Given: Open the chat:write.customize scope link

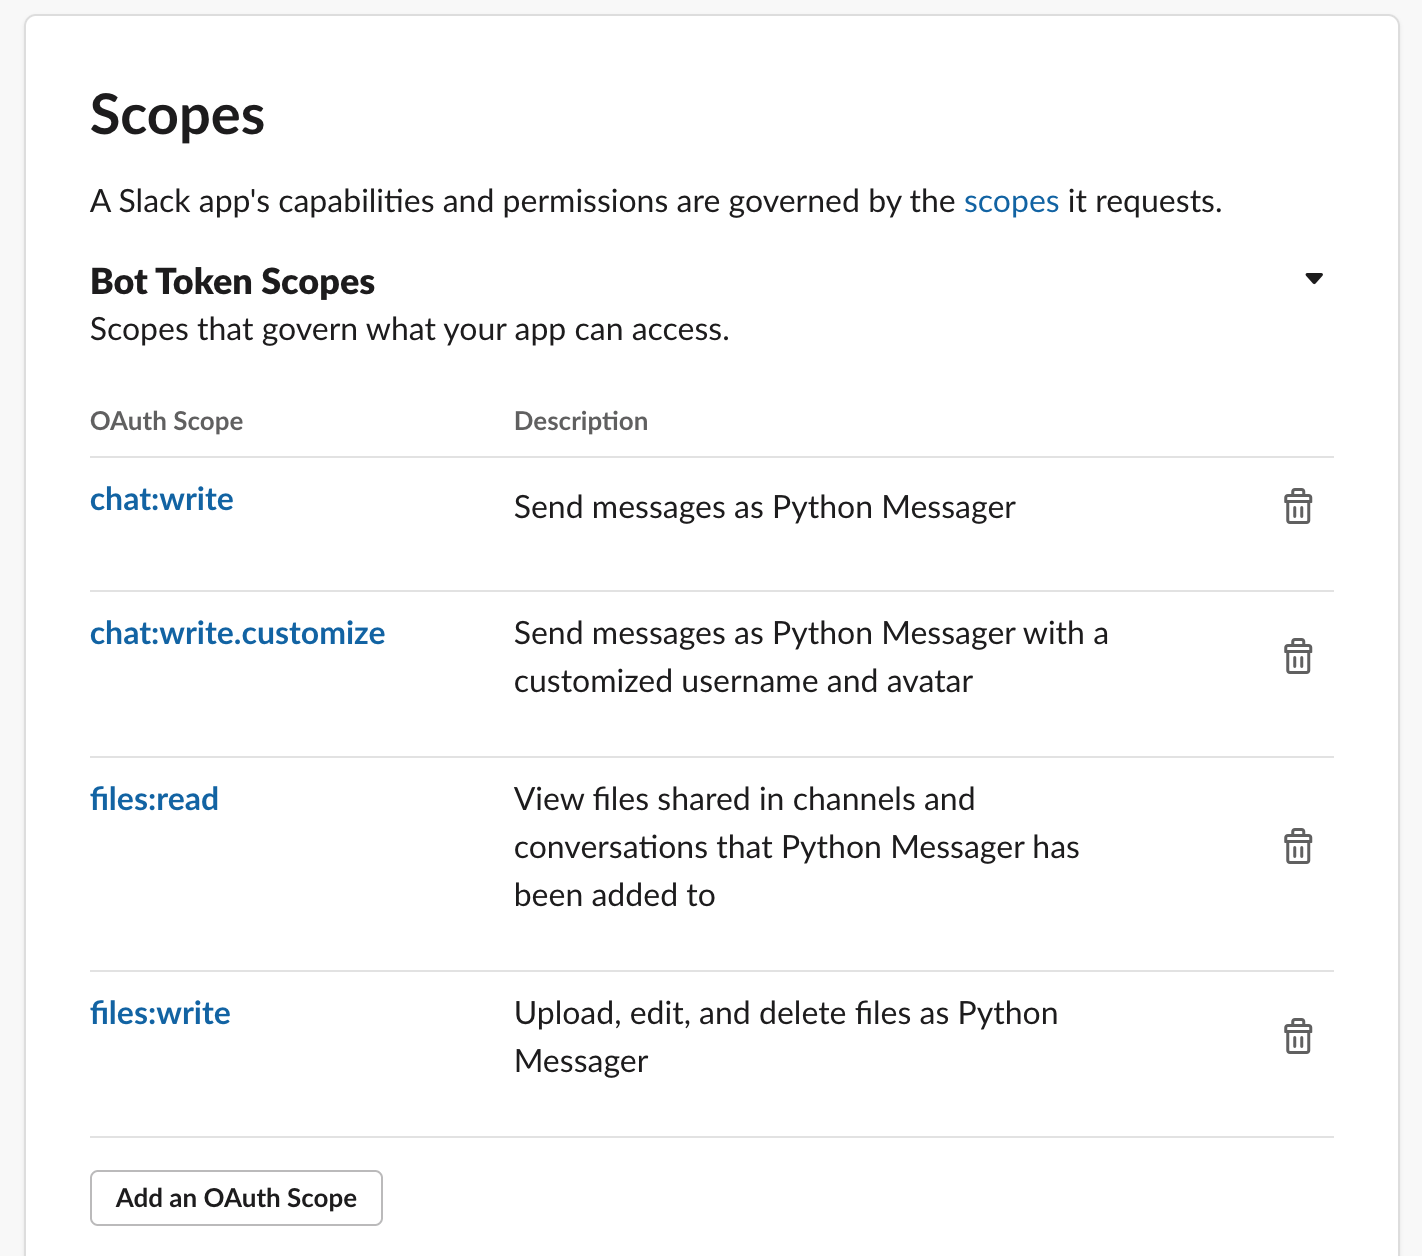Looking at the screenshot, I should click(x=237, y=633).
